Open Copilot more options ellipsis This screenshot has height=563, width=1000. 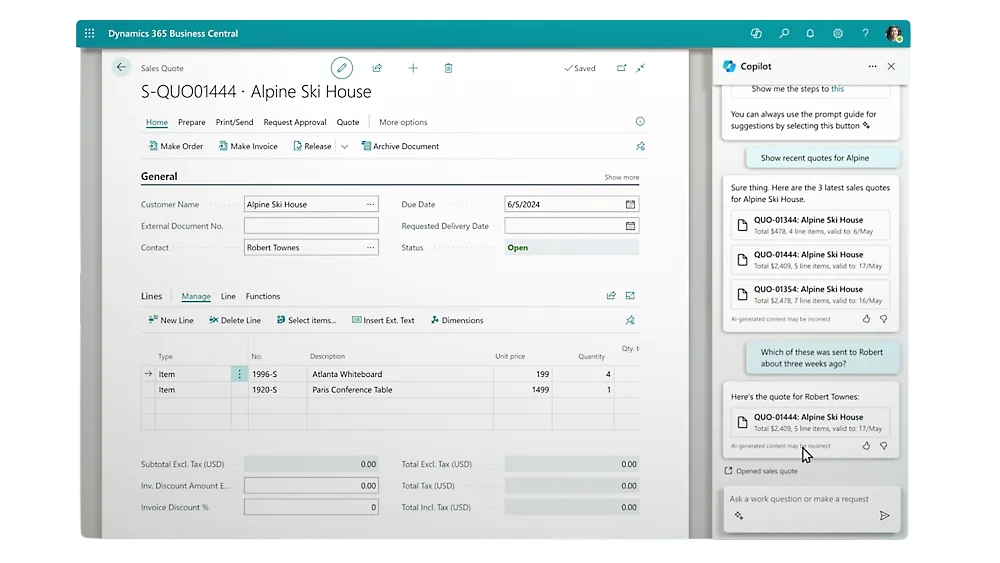pyautogui.click(x=872, y=66)
